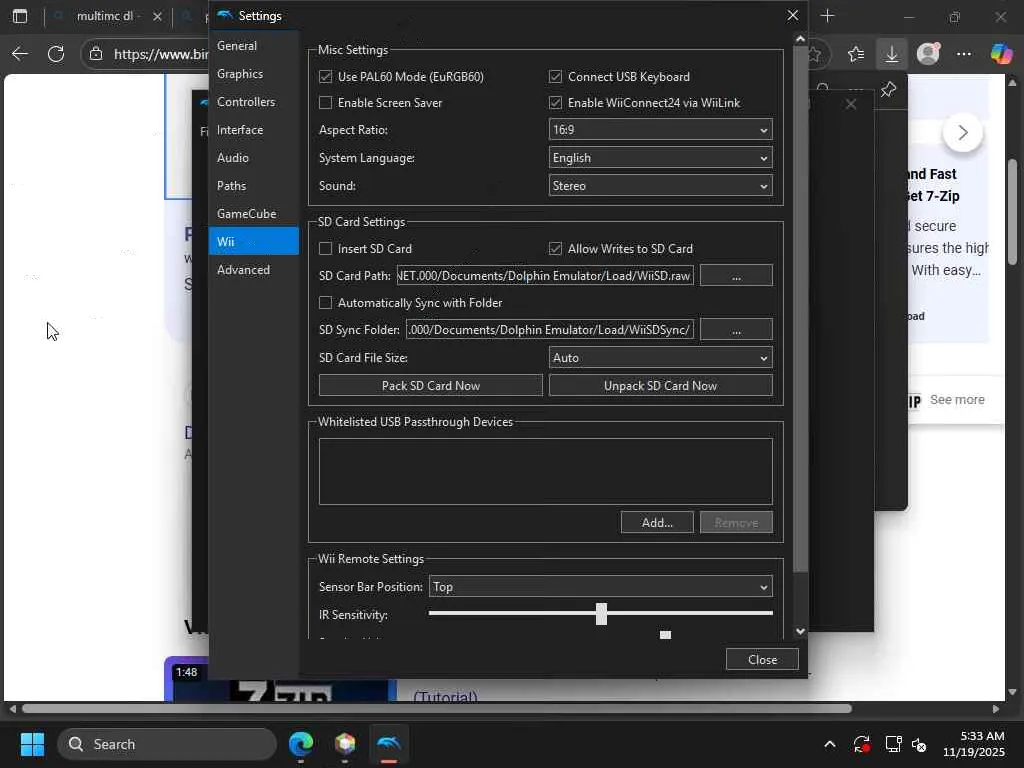The height and width of the screenshot is (768, 1024).
Task: Click the IR Sensitivity slider handle
Action: (x=601, y=614)
